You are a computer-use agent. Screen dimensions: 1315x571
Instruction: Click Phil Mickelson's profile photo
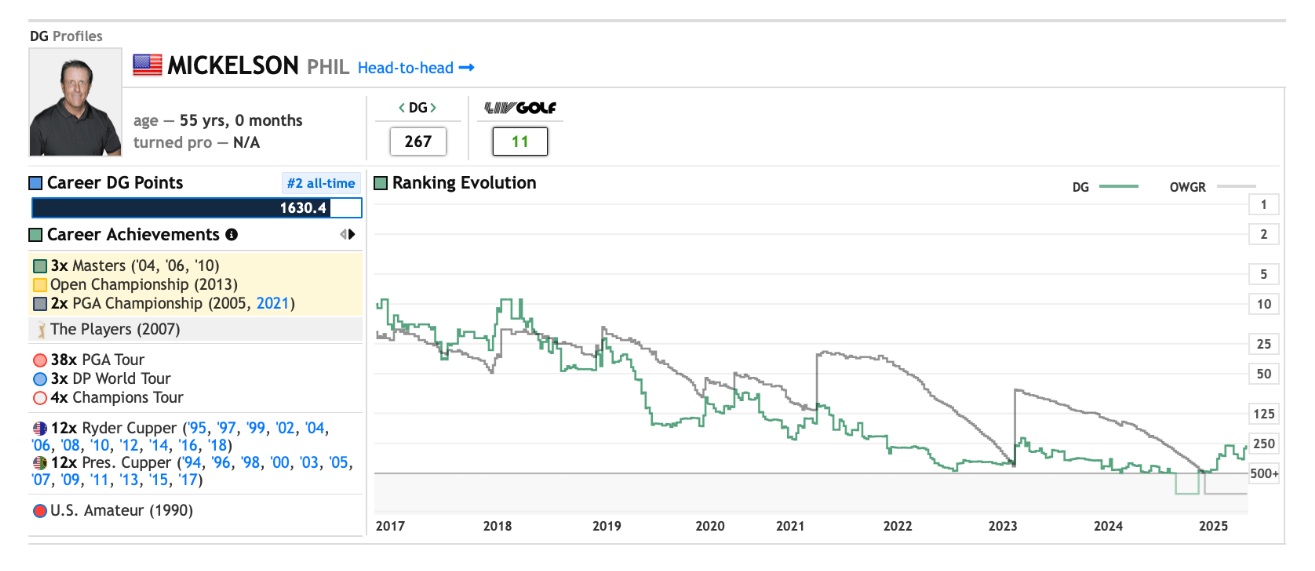tap(76, 102)
